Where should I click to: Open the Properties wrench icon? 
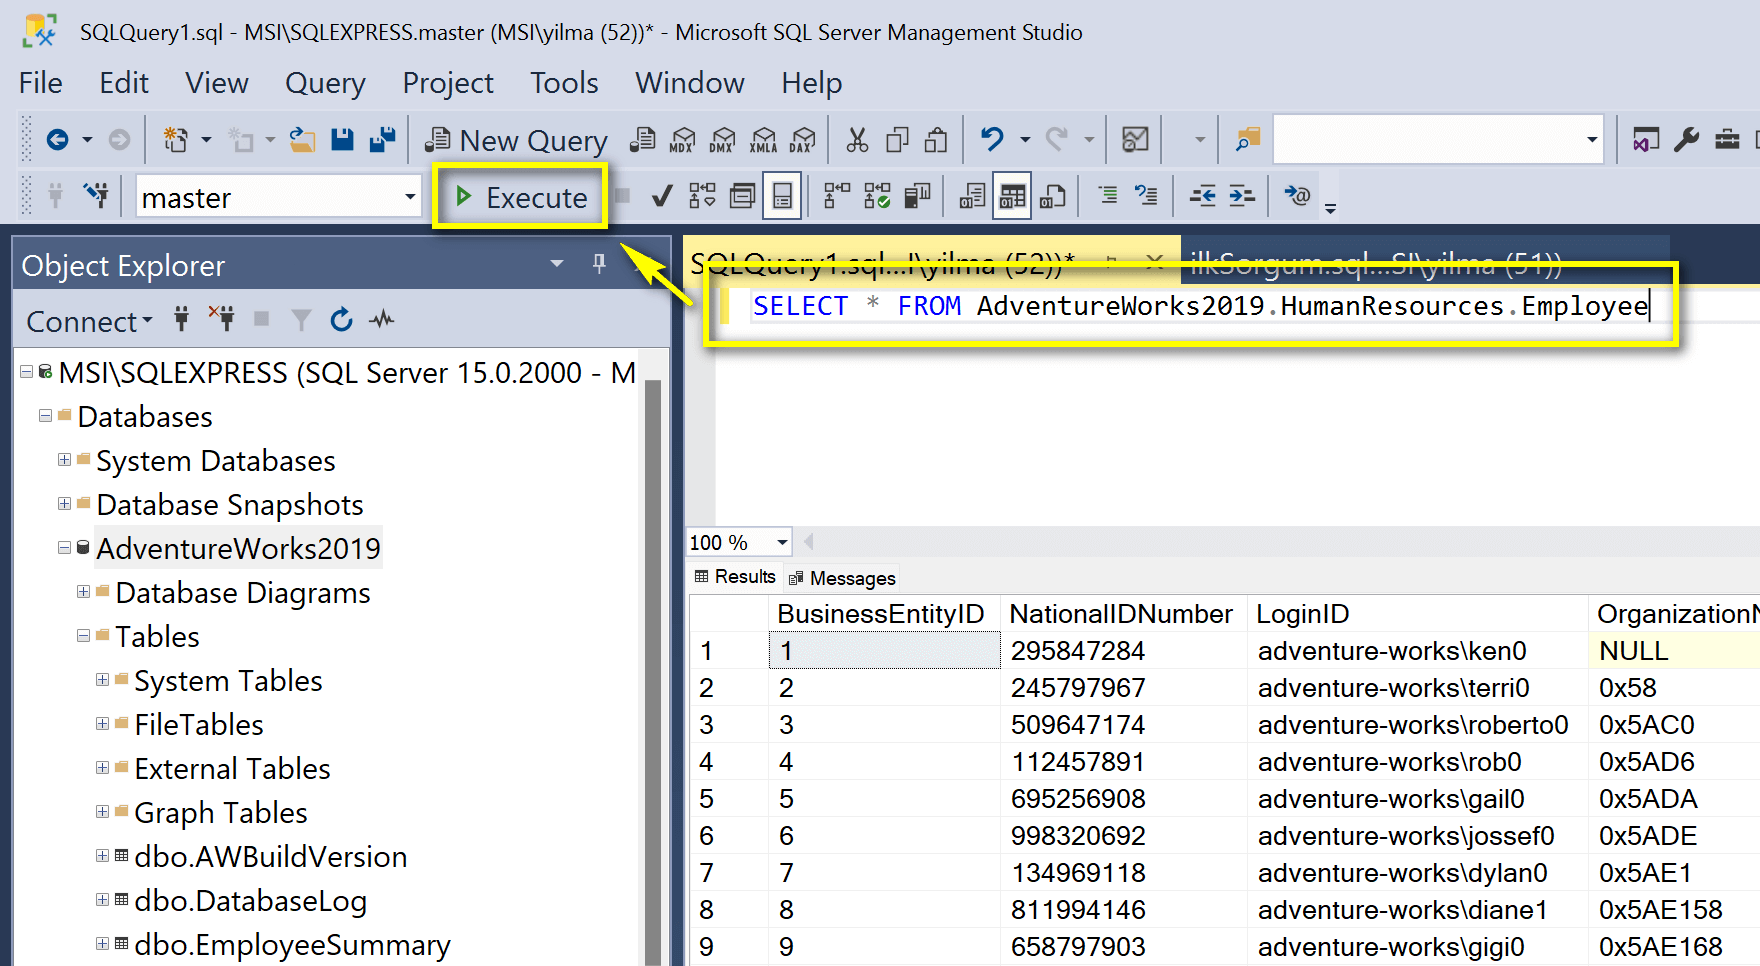point(1687,140)
